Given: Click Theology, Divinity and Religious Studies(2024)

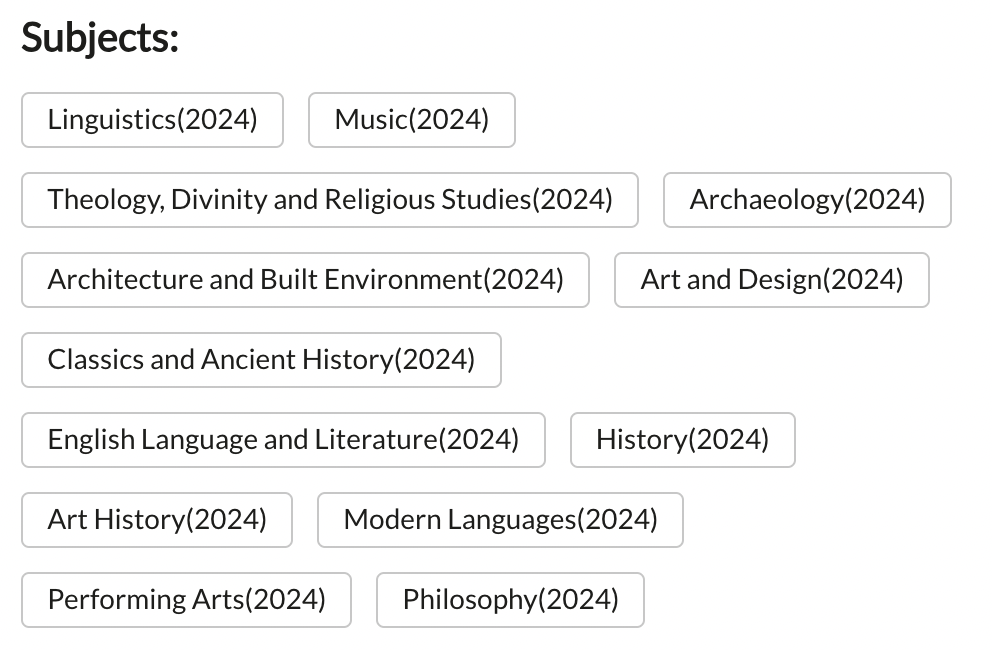Looking at the screenshot, I should click(x=330, y=200).
